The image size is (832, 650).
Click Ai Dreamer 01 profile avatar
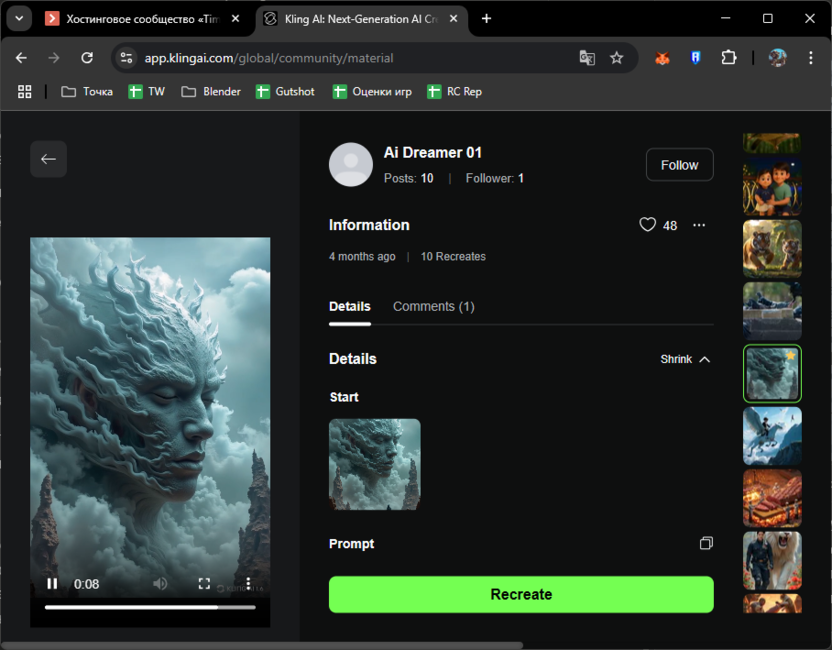pos(351,165)
